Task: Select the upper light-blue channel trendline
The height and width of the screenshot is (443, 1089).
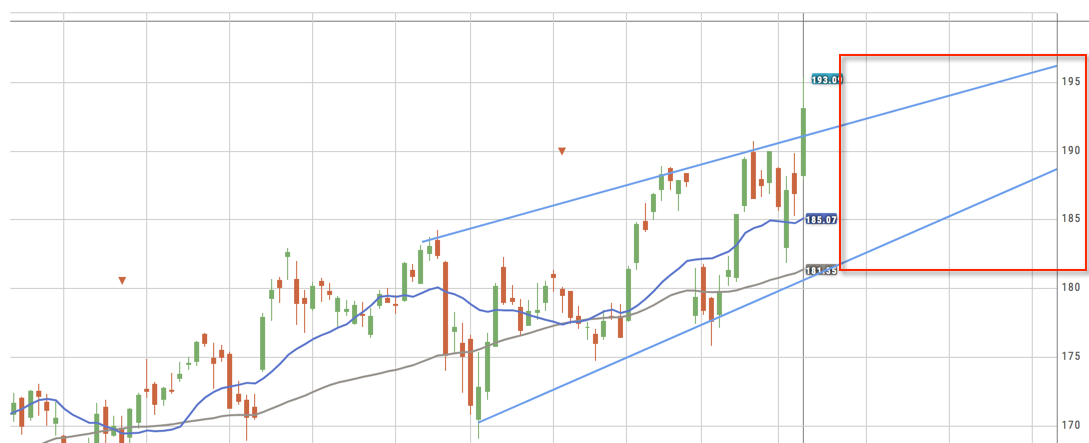Action: 600,194
